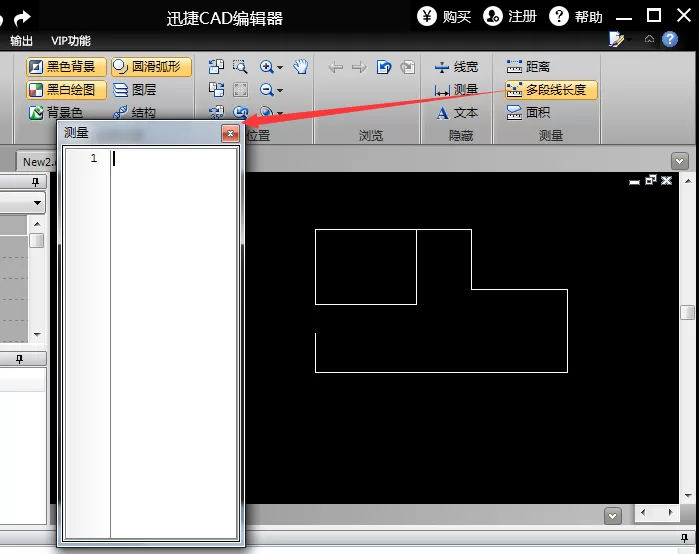Select the pan hand tool

tap(301, 66)
